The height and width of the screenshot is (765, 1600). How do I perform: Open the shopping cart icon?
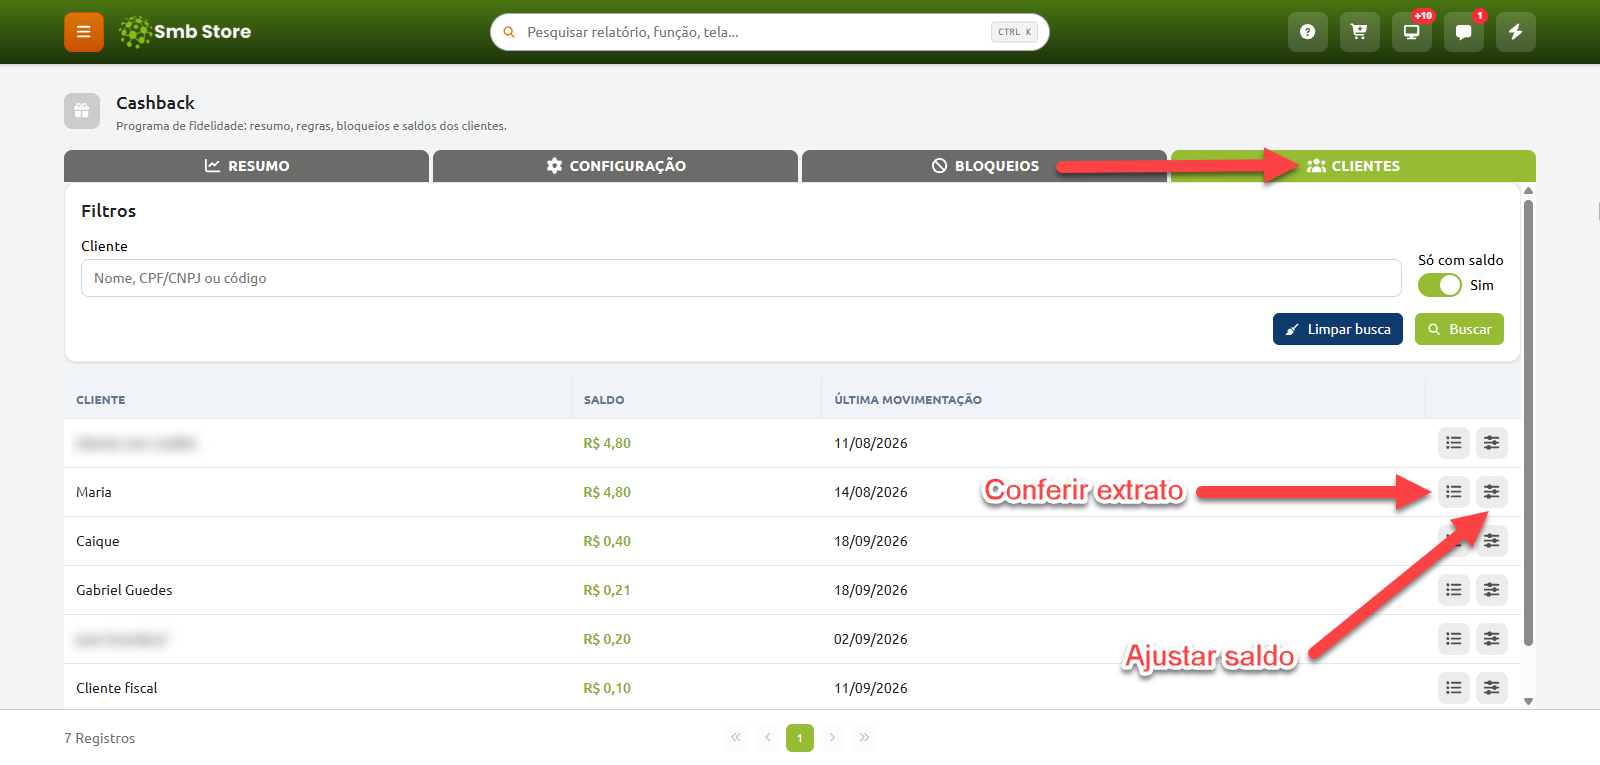pos(1359,32)
